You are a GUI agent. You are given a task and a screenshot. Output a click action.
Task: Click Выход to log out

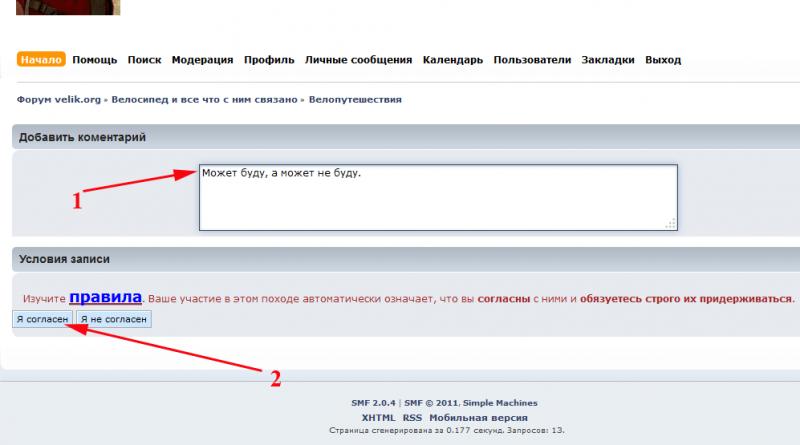(x=663, y=60)
